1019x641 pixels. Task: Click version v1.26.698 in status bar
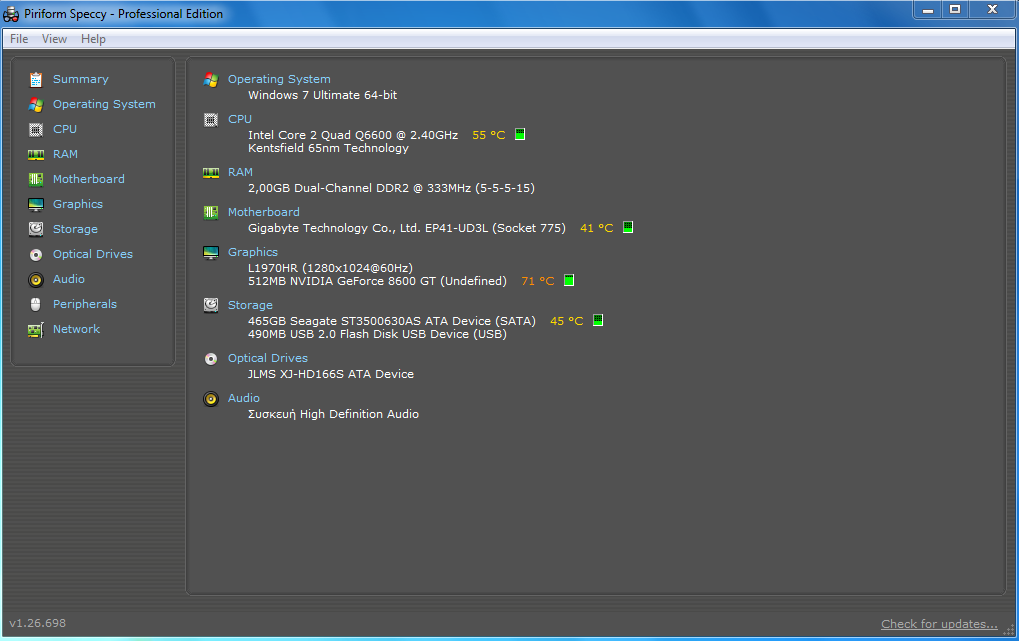click(x=37, y=623)
